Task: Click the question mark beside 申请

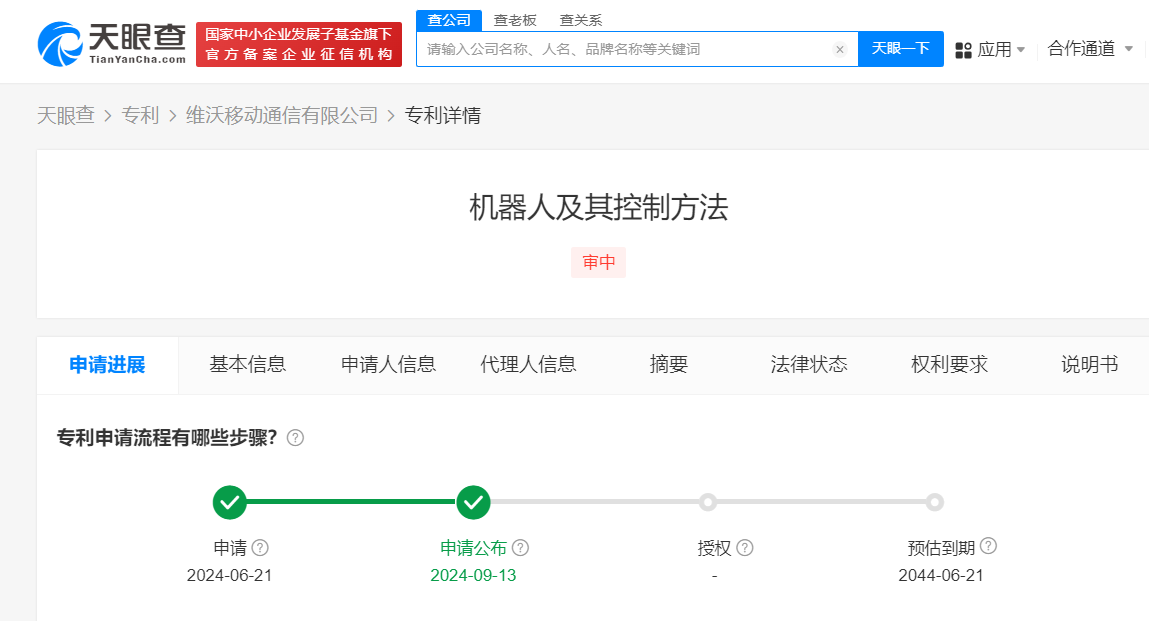Action: (x=260, y=548)
